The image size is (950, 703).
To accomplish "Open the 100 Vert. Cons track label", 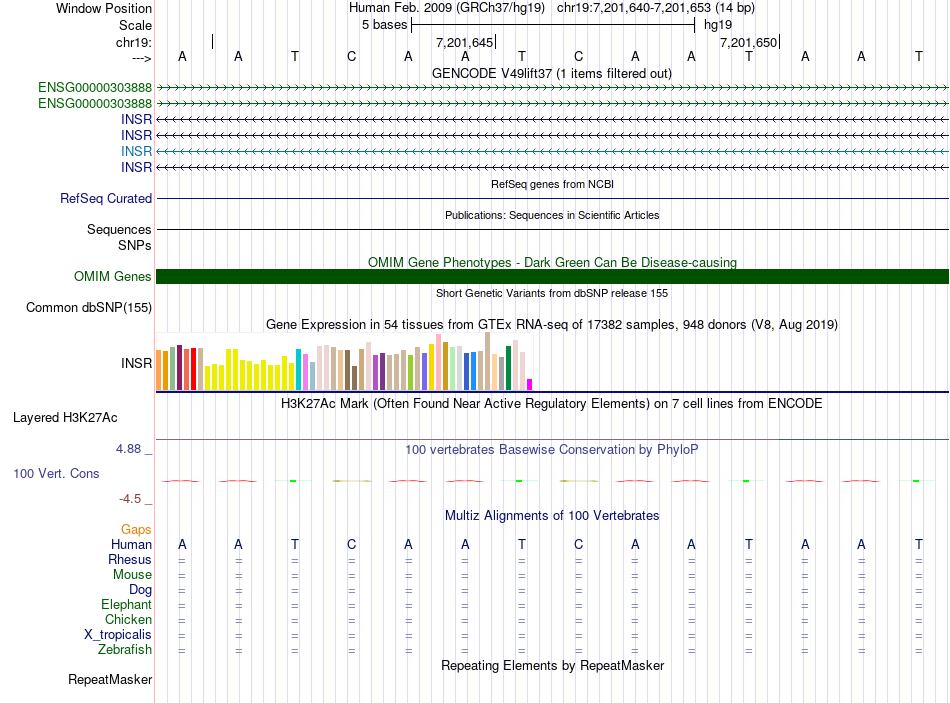I will pos(56,473).
